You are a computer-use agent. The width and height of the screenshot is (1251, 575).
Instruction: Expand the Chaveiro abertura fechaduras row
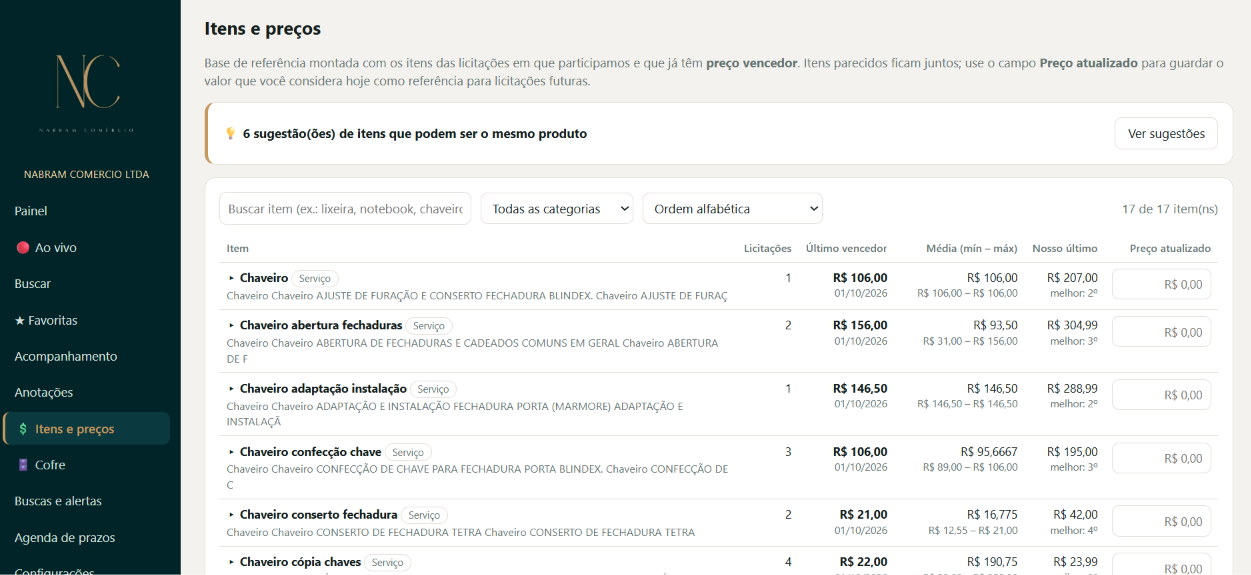(231, 325)
